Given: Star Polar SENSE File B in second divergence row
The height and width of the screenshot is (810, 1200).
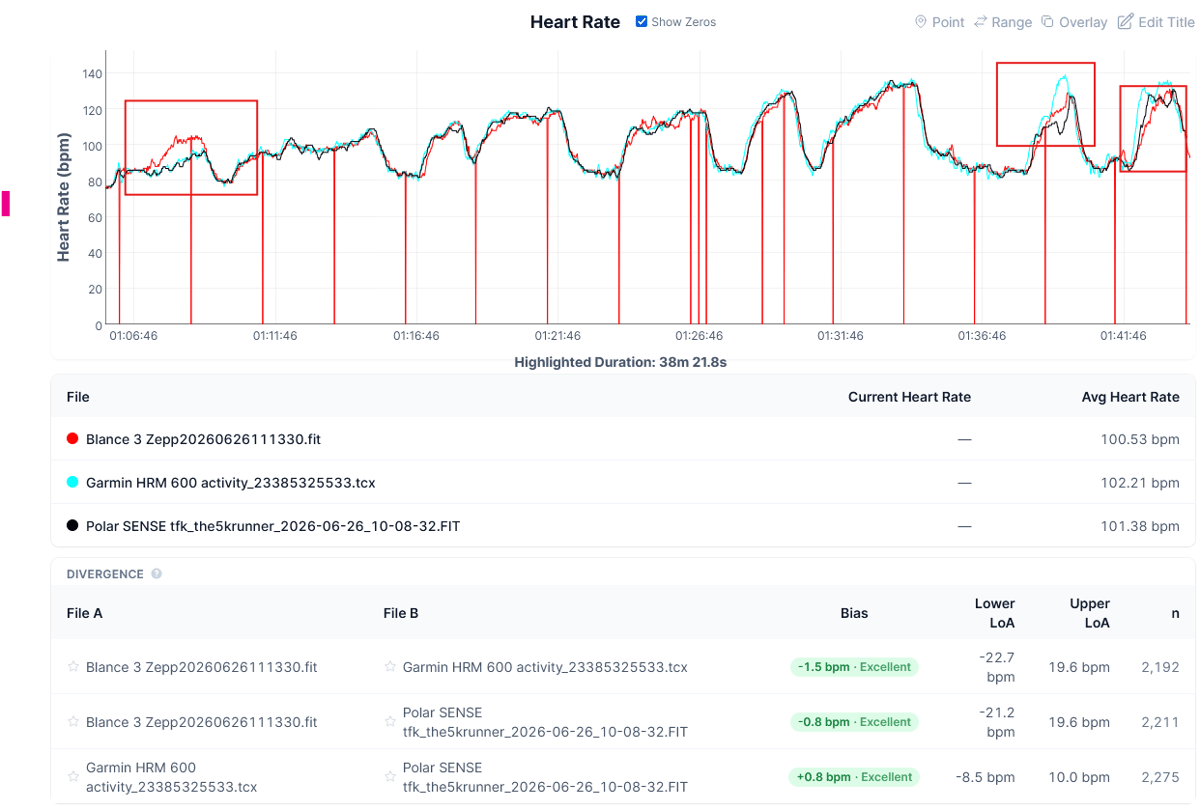Looking at the screenshot, I should coord(390,721).
